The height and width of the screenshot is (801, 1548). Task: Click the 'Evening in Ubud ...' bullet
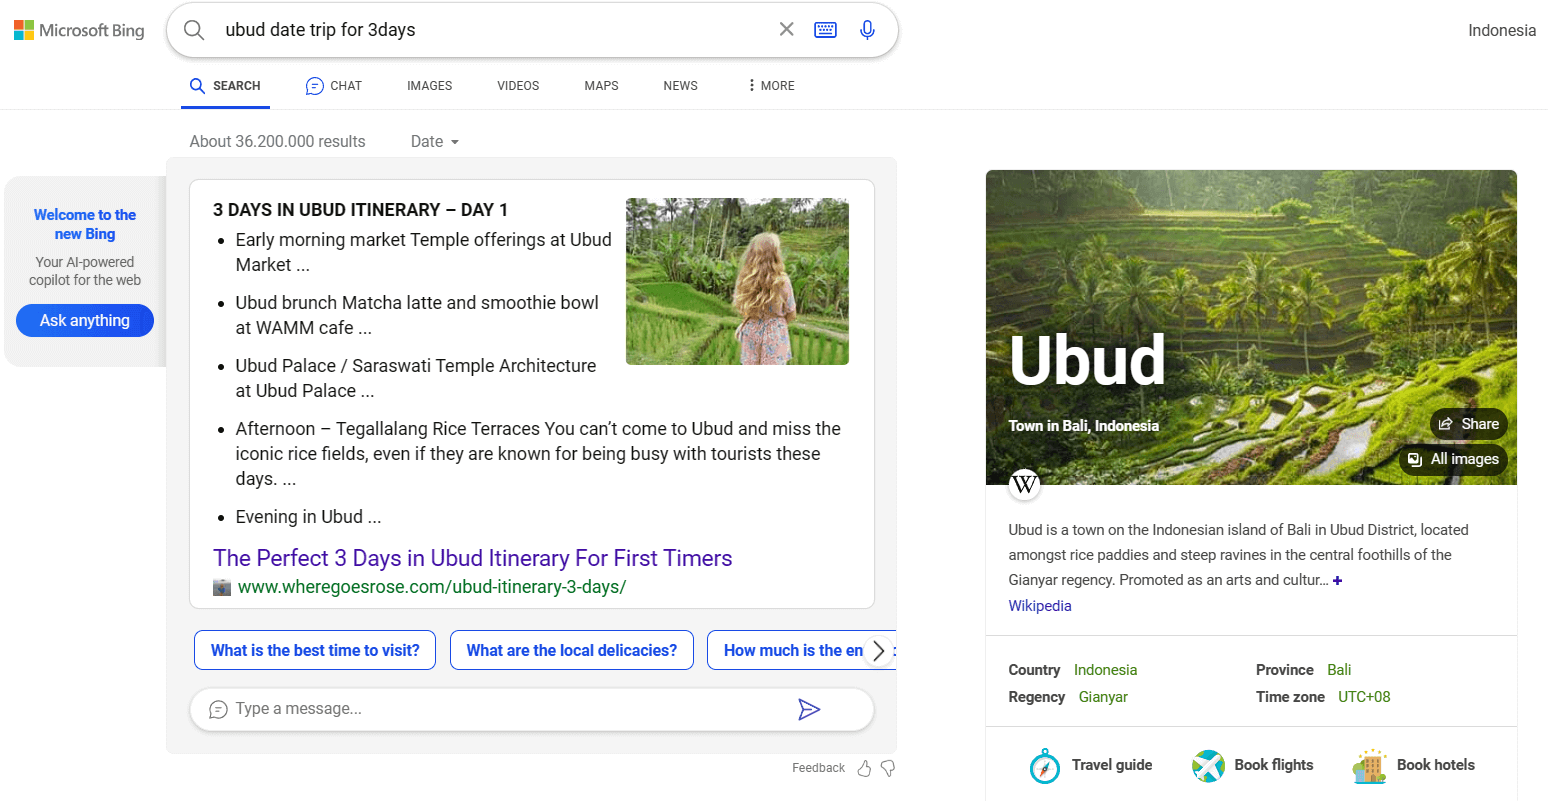(308, 517)
